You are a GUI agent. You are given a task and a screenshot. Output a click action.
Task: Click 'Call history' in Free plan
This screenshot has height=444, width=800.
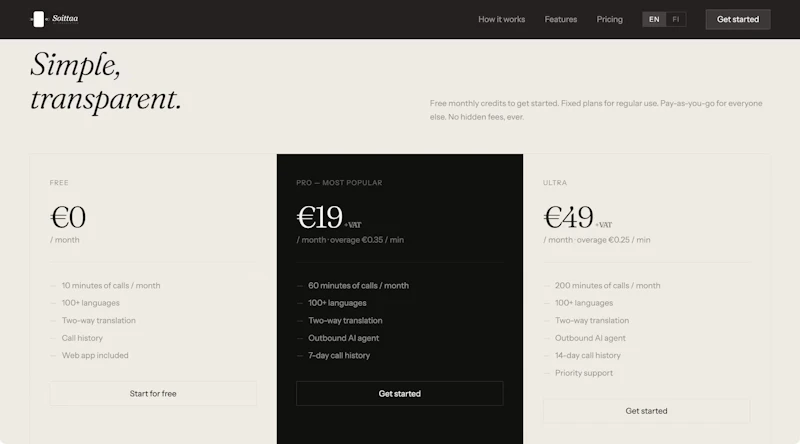pyautogui.click(x=82, y=338)
